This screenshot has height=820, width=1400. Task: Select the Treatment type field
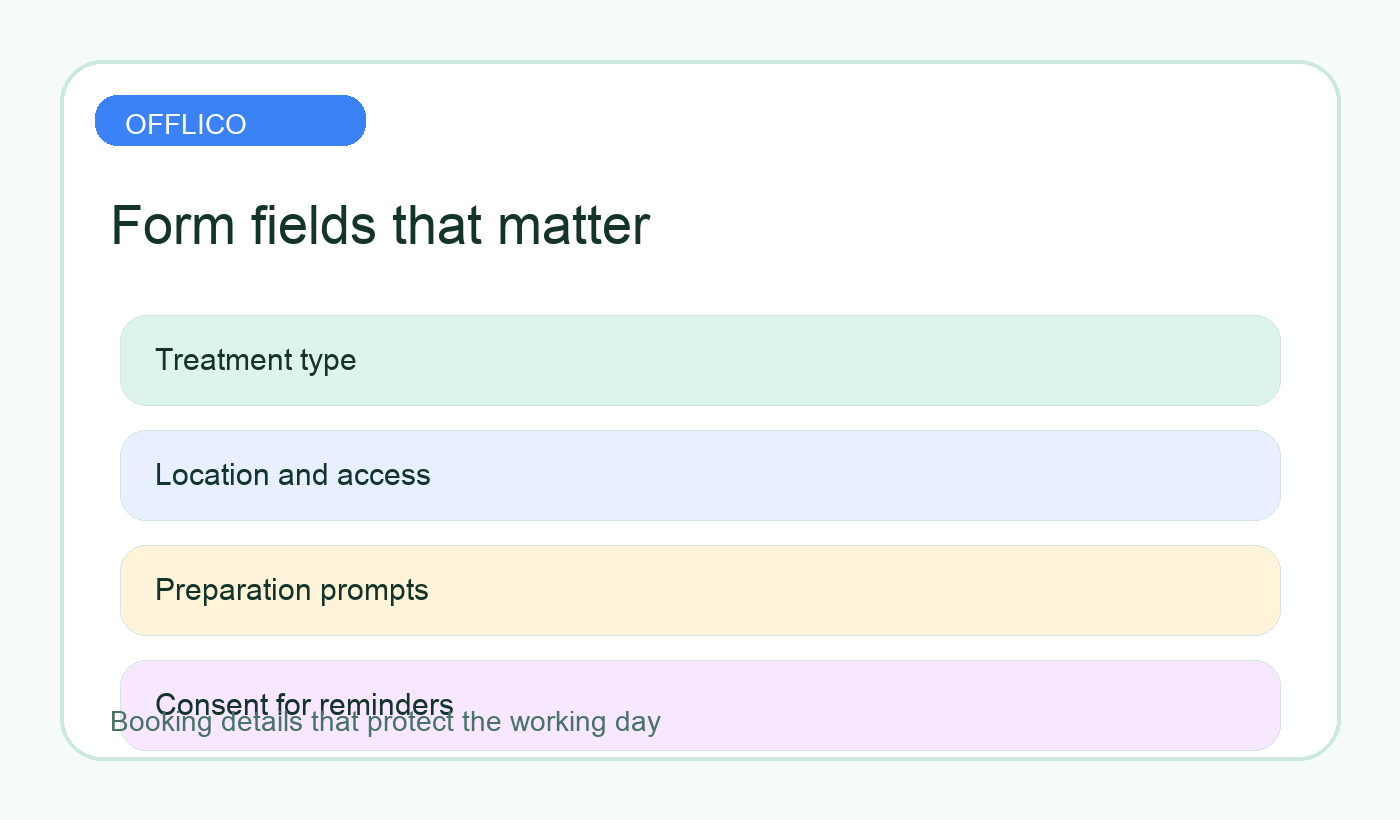700,360
